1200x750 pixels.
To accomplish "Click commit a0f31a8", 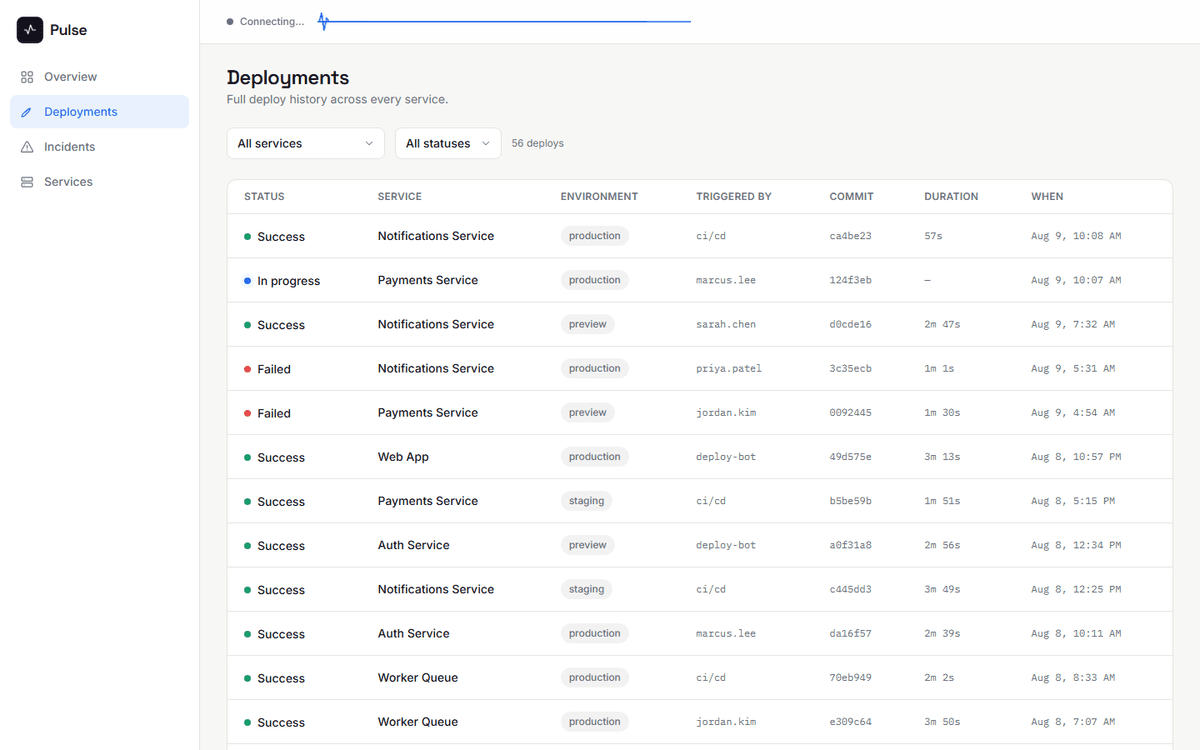I will pyautogui.click(x=851, y=545).
